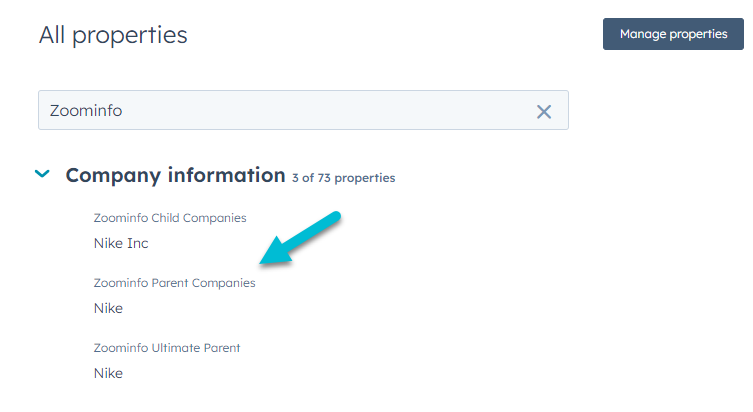Click empty area right of search box
Image resolution: width=753 pixels, height=412 pixels.
tap(658, 110)
